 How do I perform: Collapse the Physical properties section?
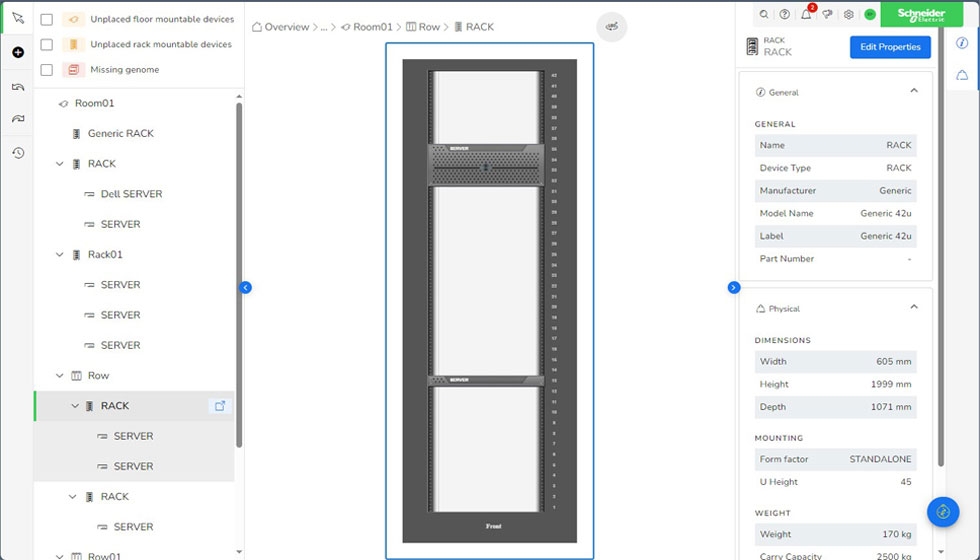pyautogui.click(x=913, y=308)
